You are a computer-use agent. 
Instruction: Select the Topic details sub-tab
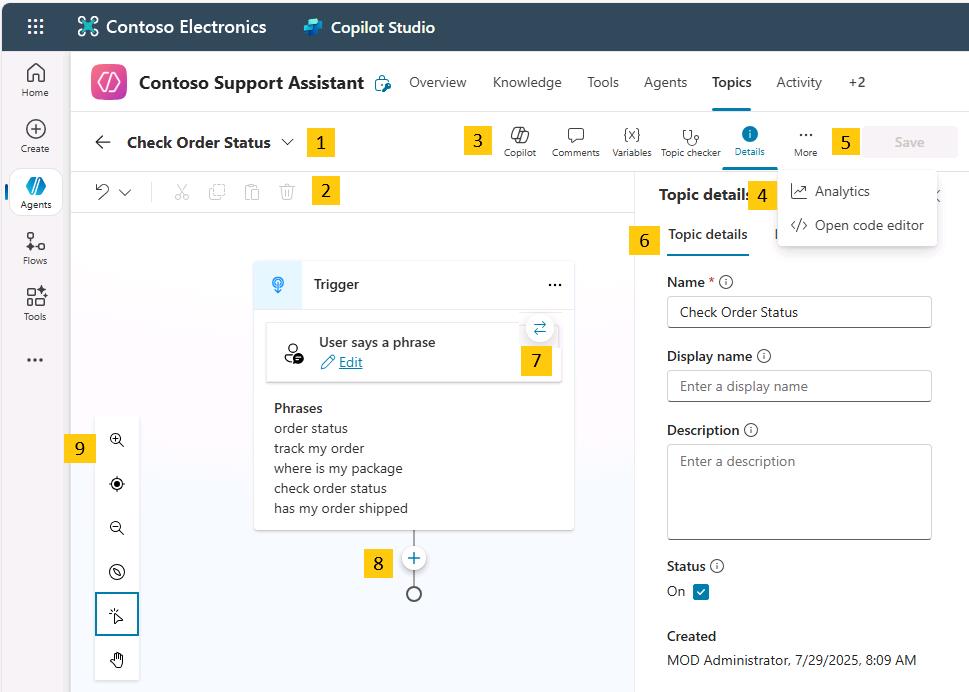tap(708, 234)
